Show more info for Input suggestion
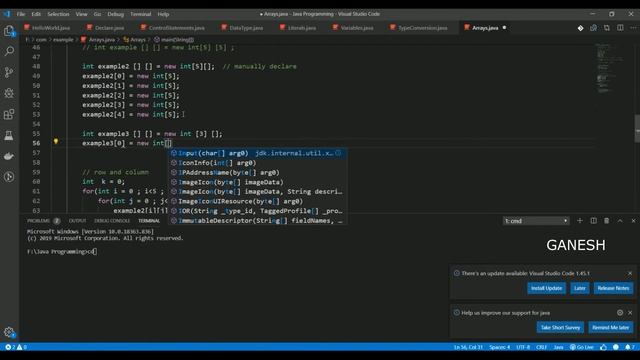640x360 pixels. pos(338,153)
